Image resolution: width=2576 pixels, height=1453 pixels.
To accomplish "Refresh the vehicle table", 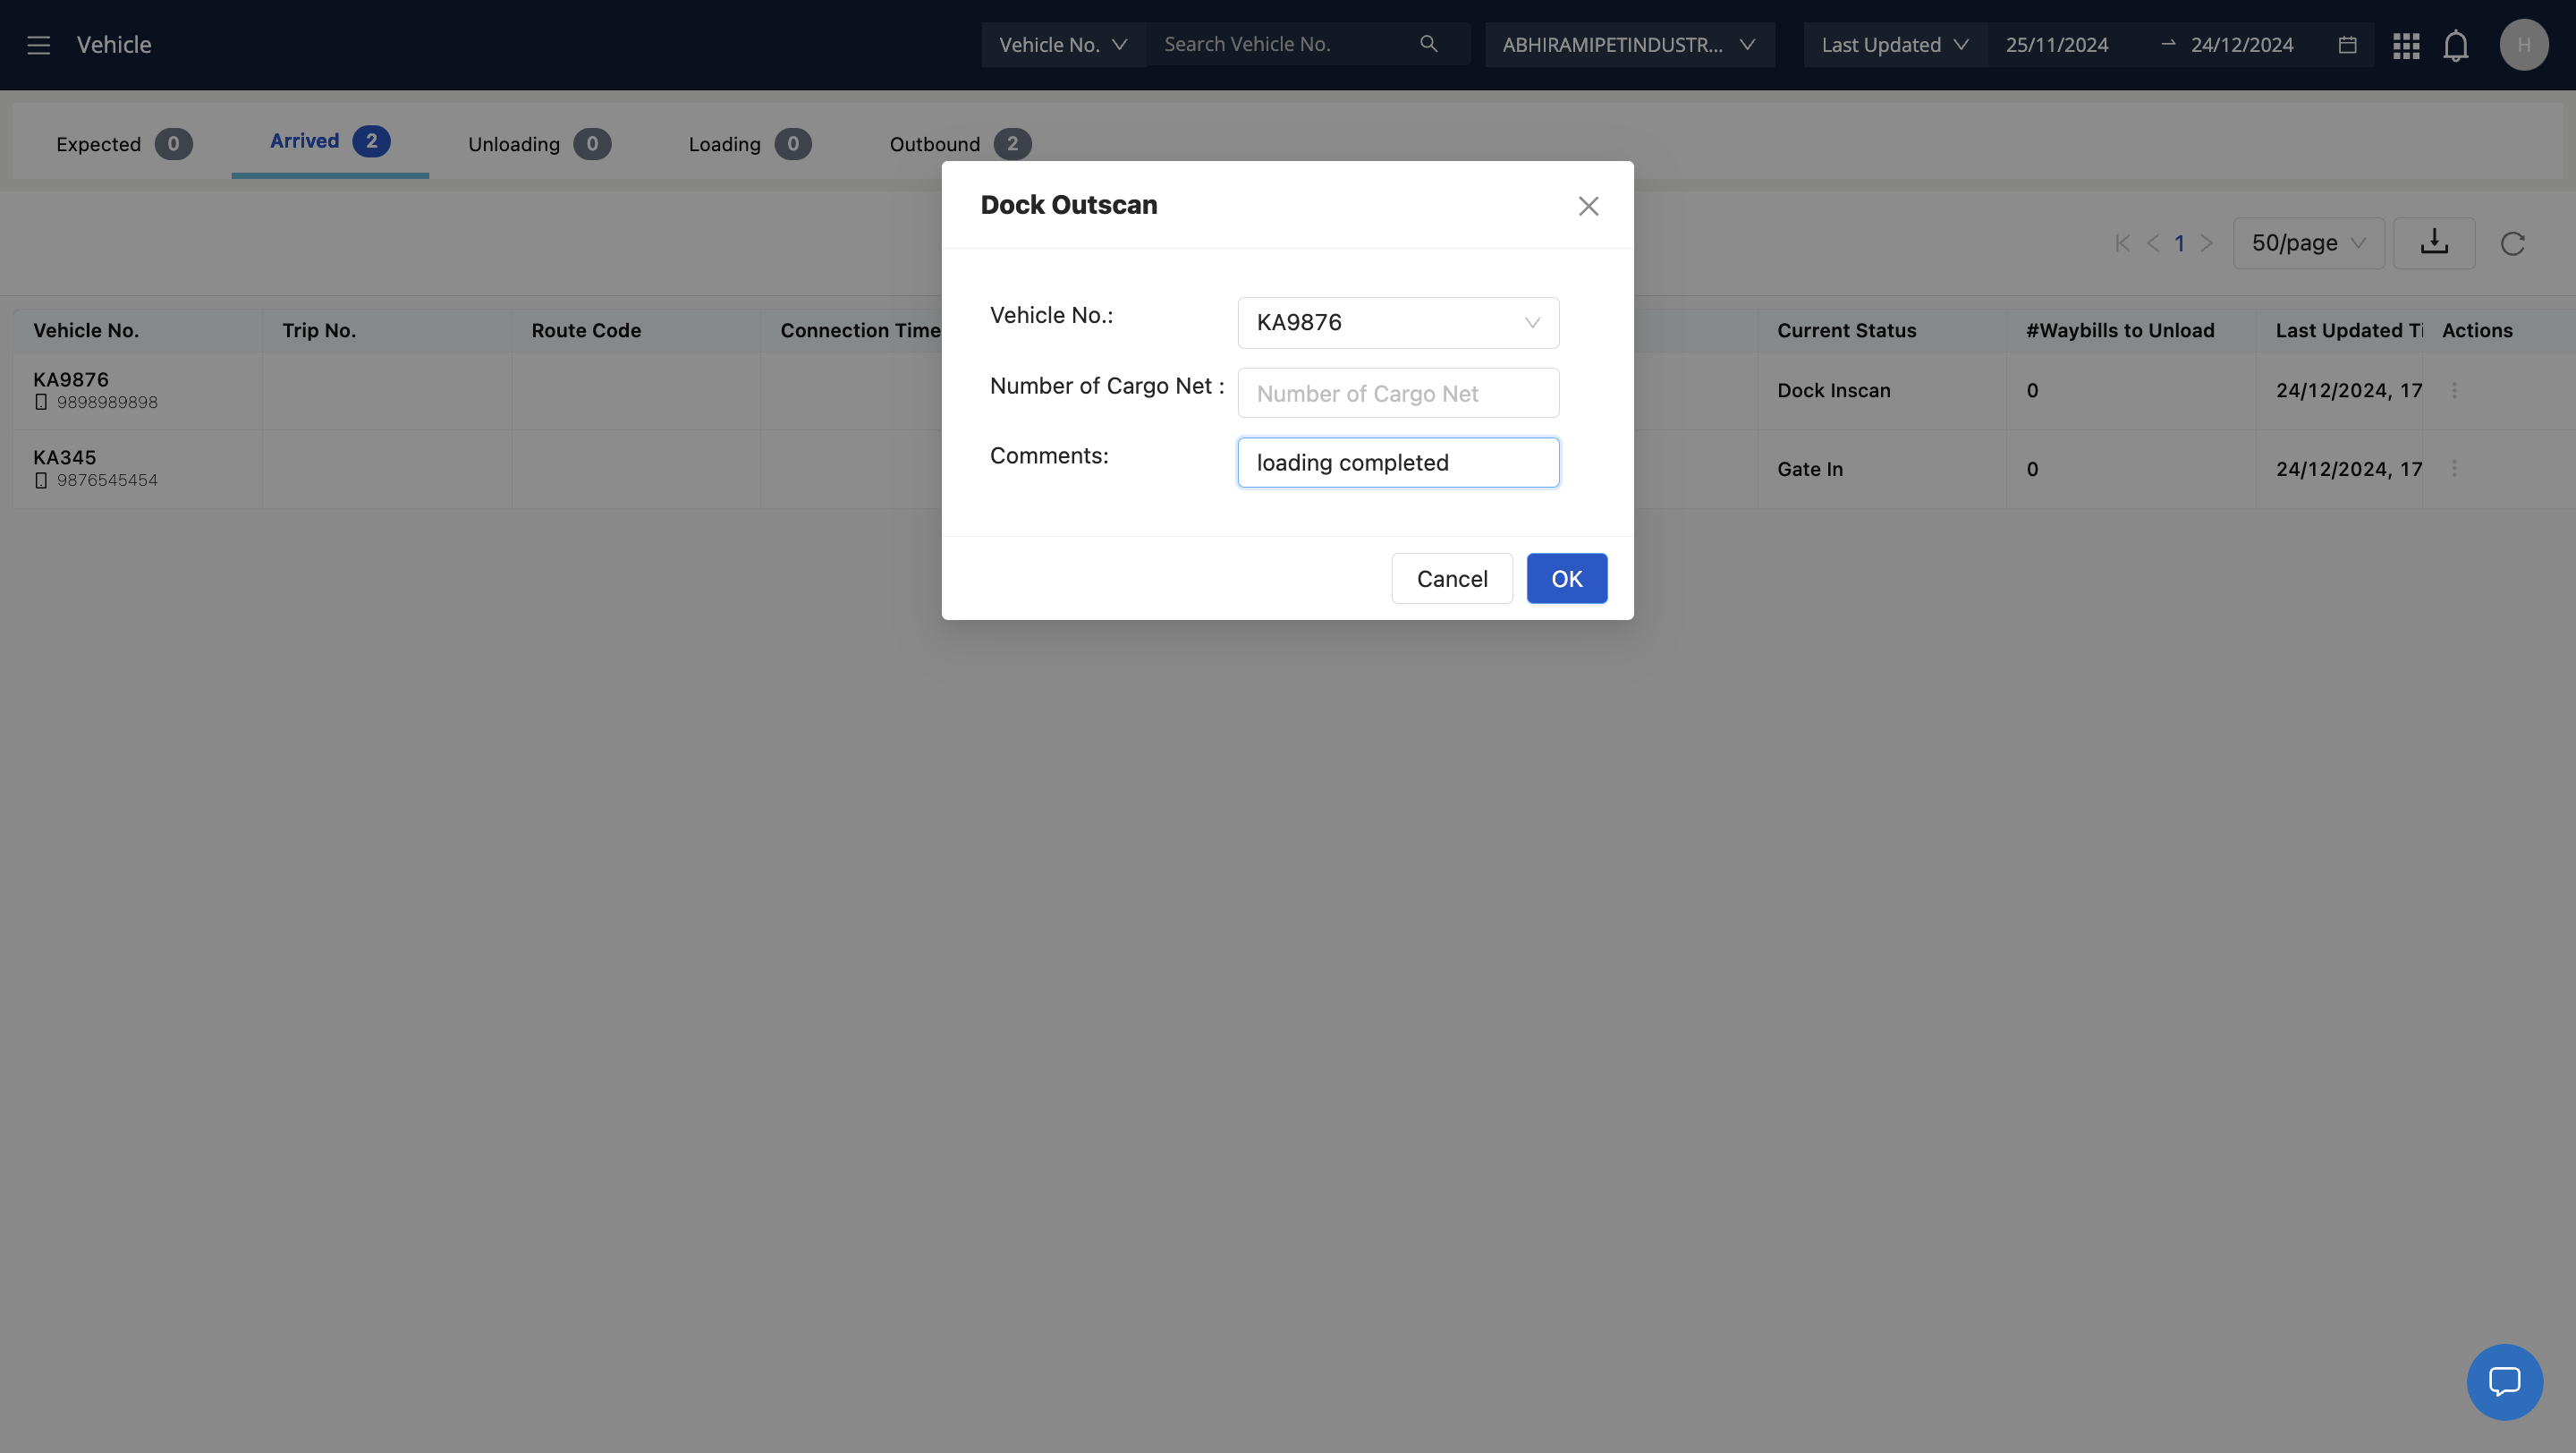I will [2512, 243].
